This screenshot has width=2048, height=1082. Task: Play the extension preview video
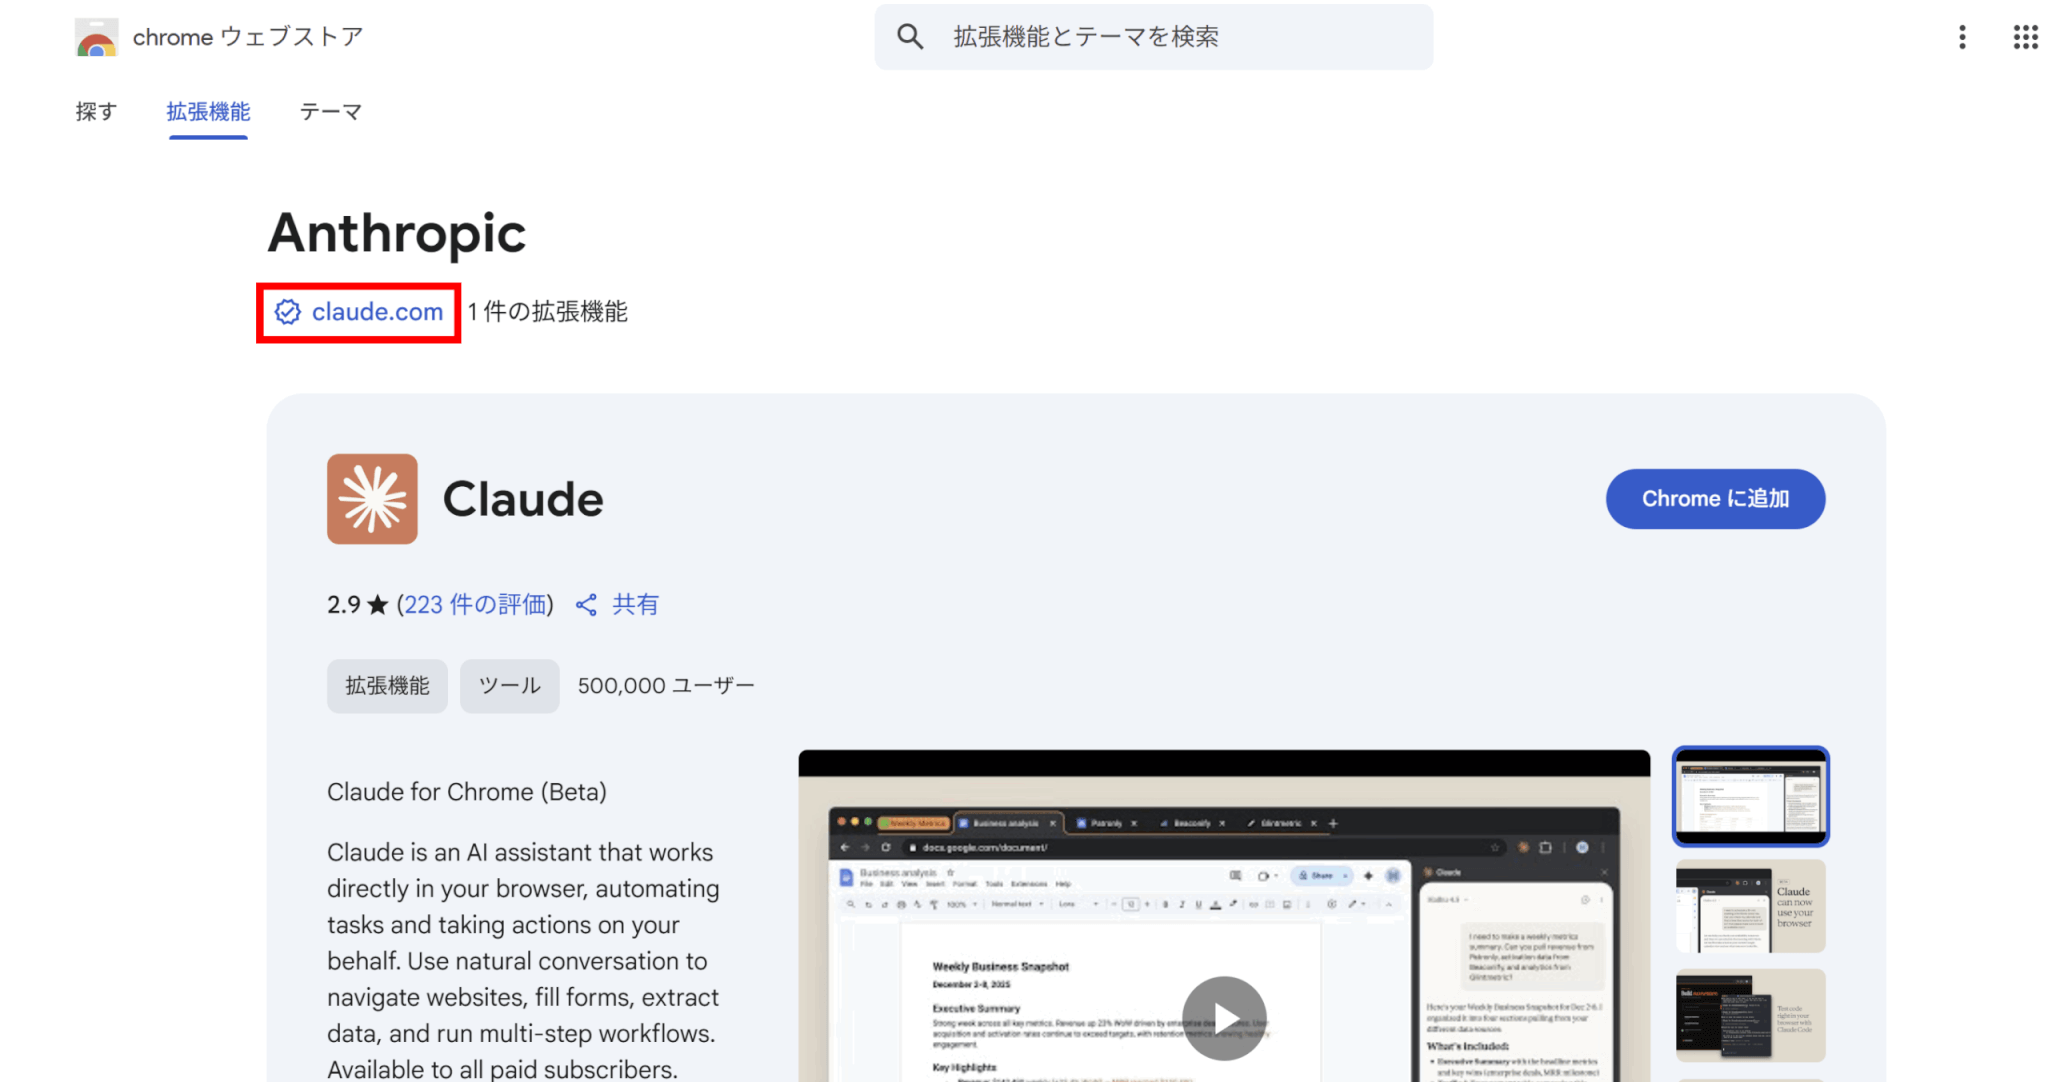pyautogui.click(x=1224, y=1018)
